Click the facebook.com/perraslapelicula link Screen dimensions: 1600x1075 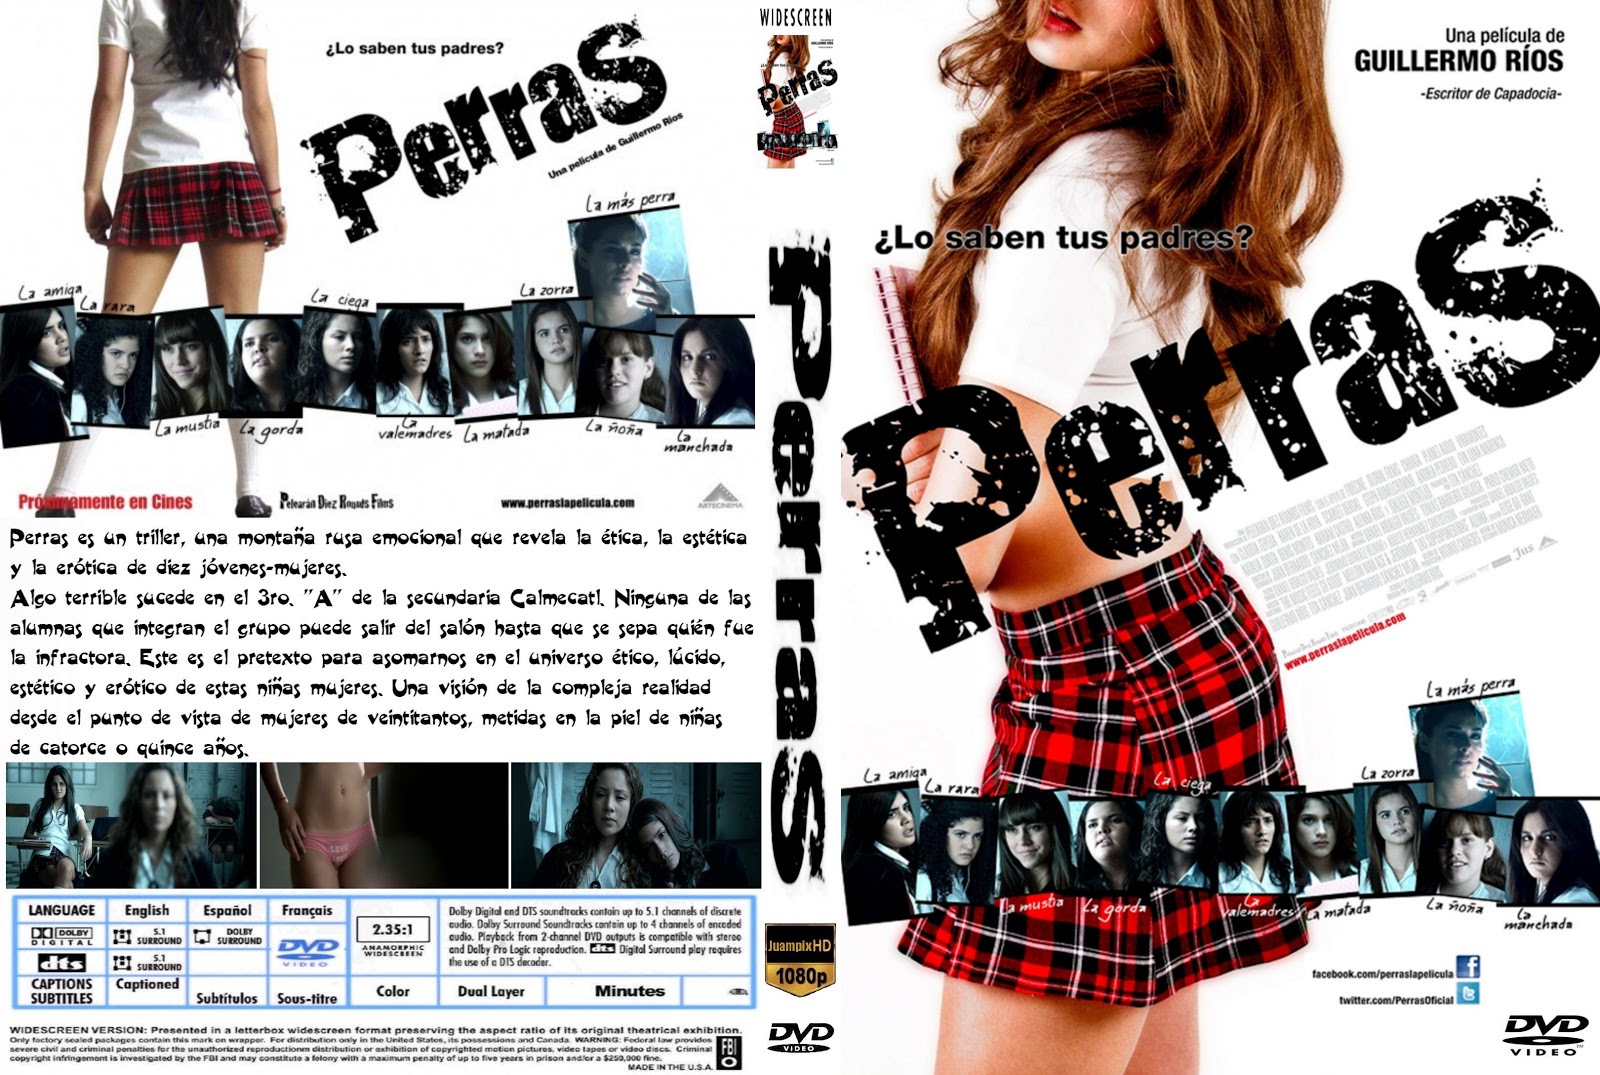(x=1383, y=973)
